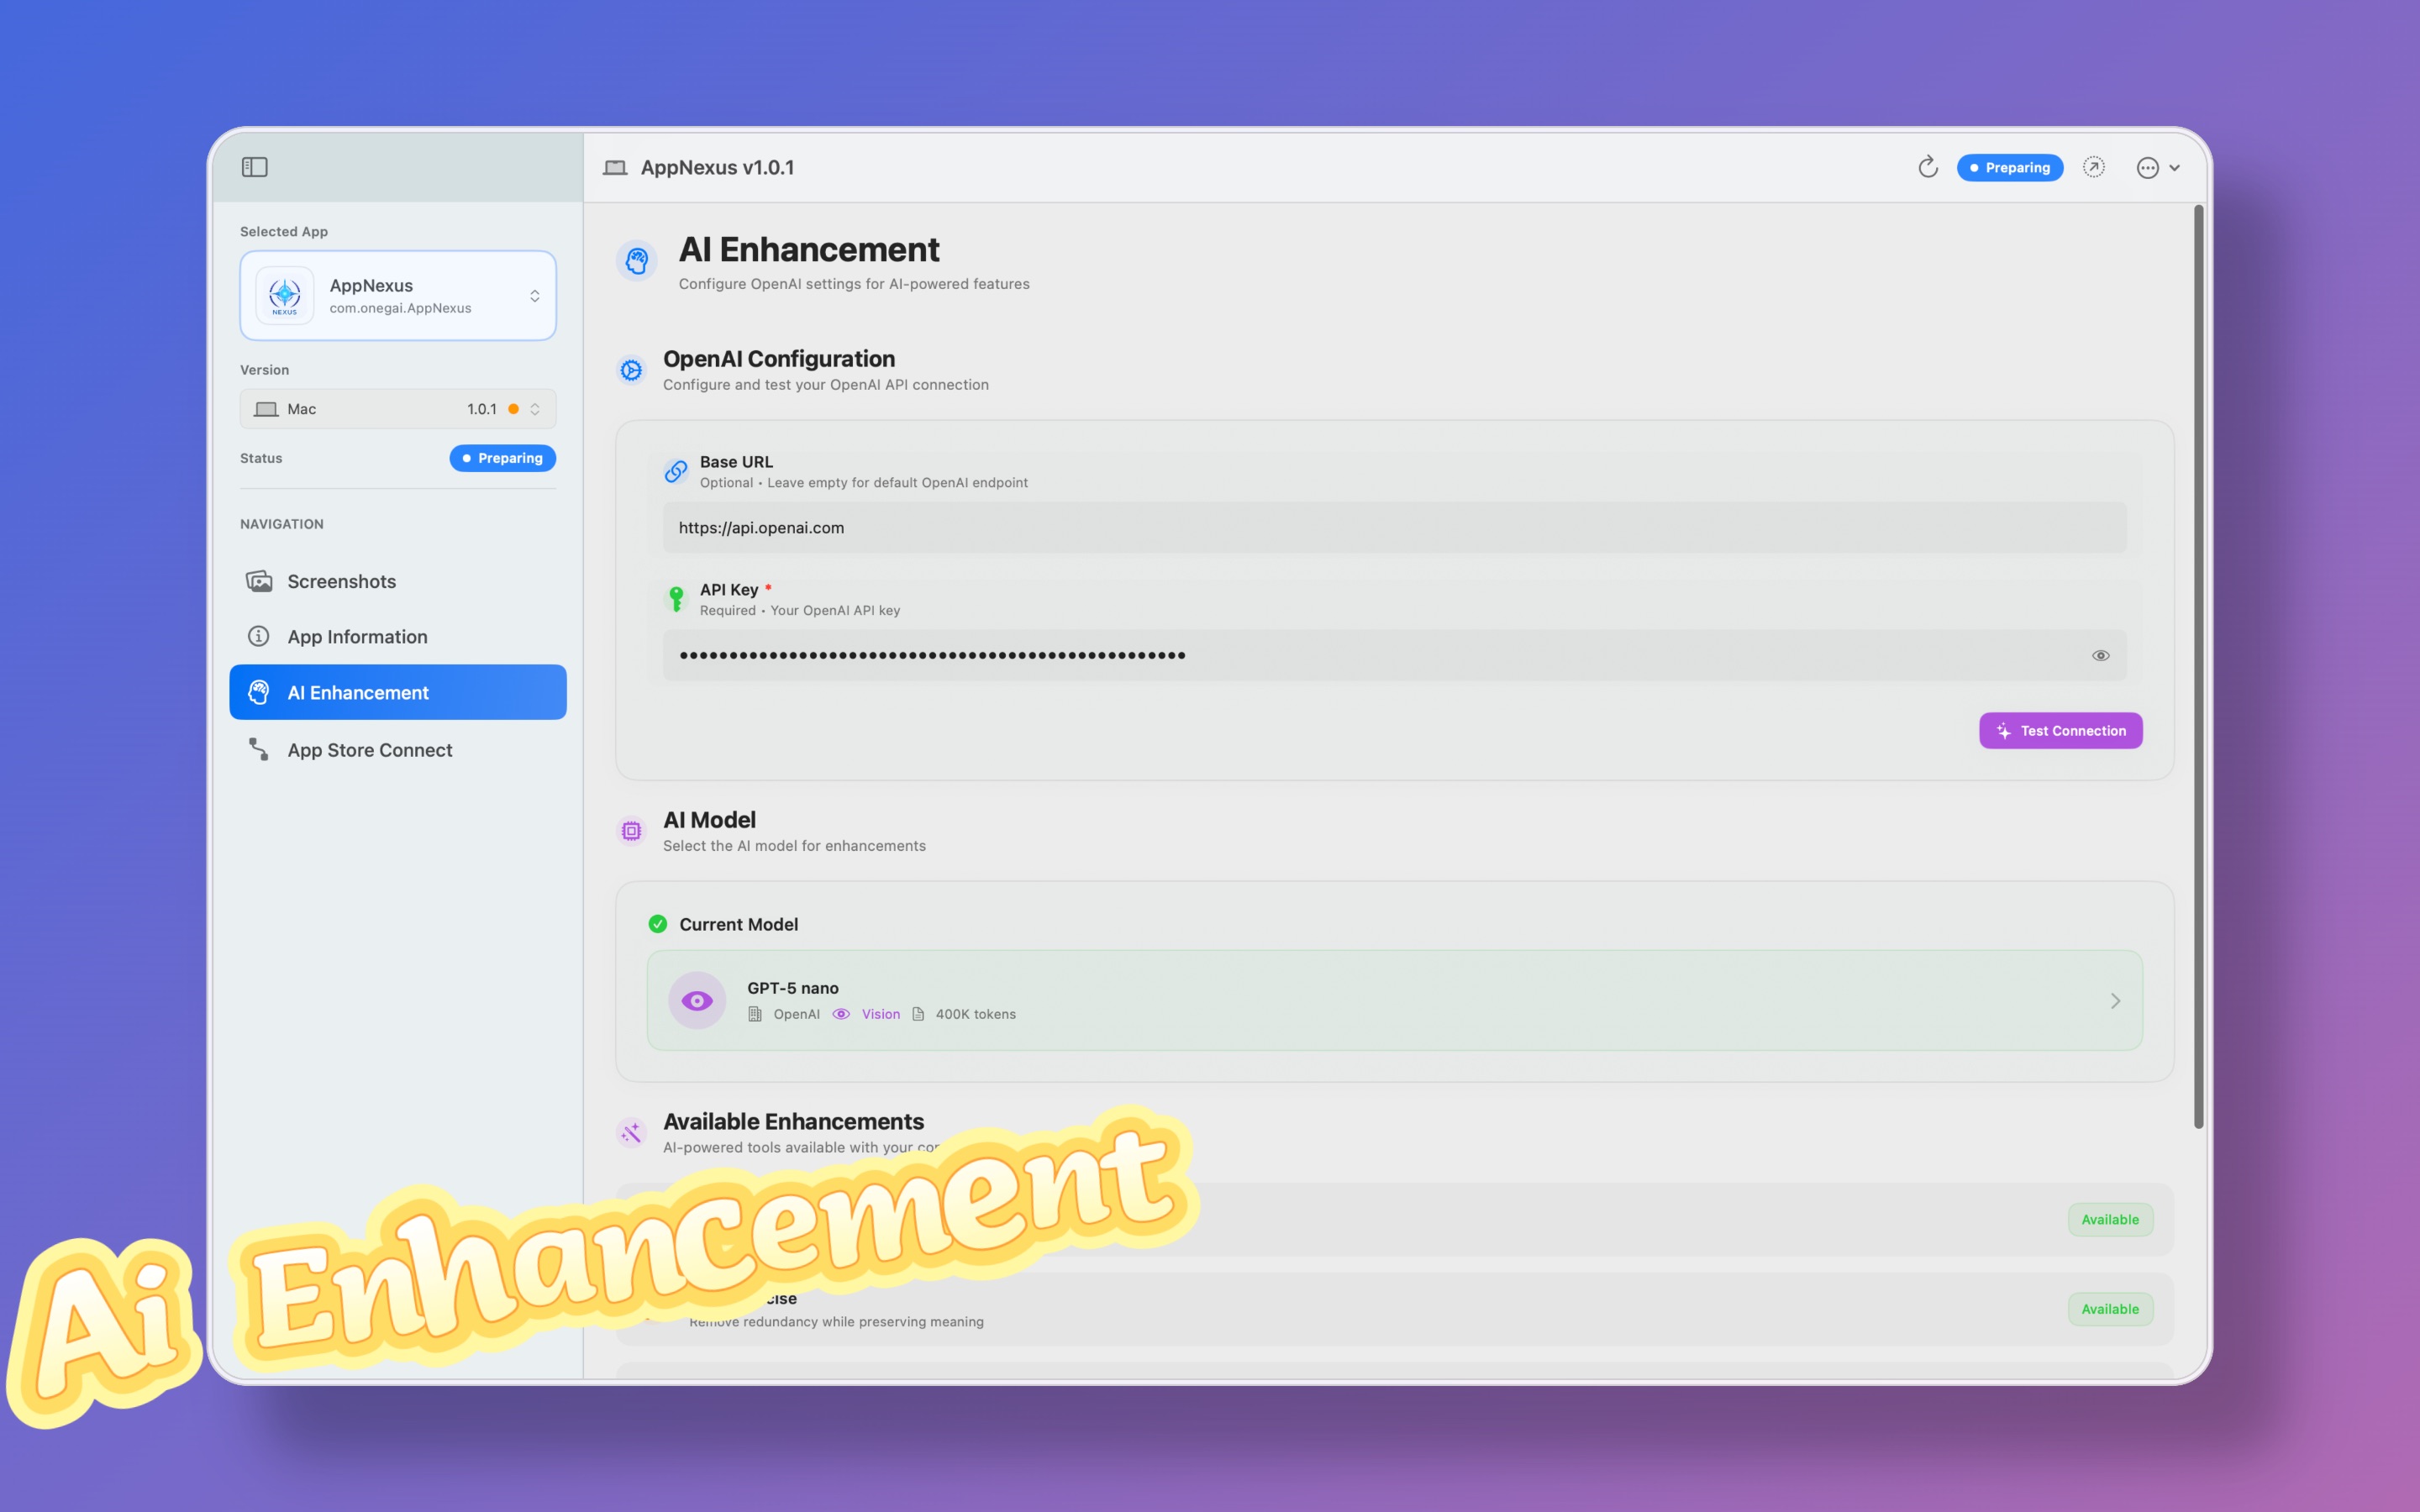The height and width of the screenshot is (1512, 2420).
Task: Toggle the sidebar panel icon
Action: (254, 167)
